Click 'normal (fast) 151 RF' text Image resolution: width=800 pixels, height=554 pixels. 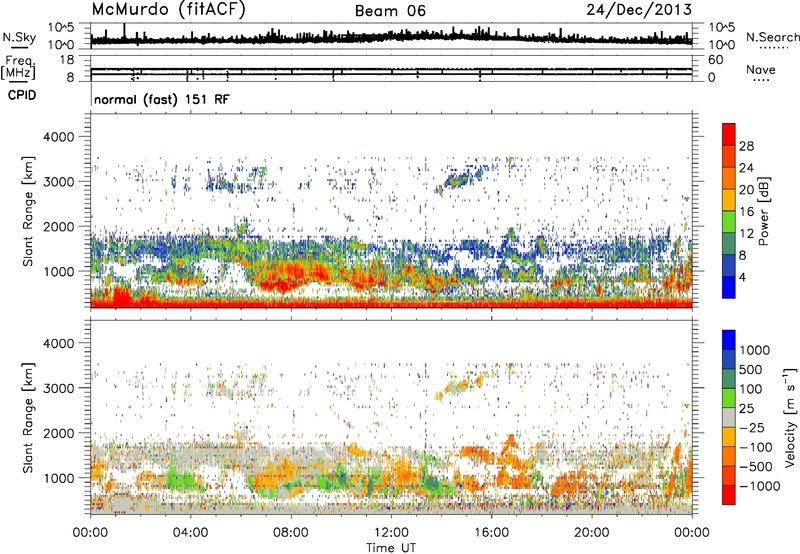click(162, 99)
